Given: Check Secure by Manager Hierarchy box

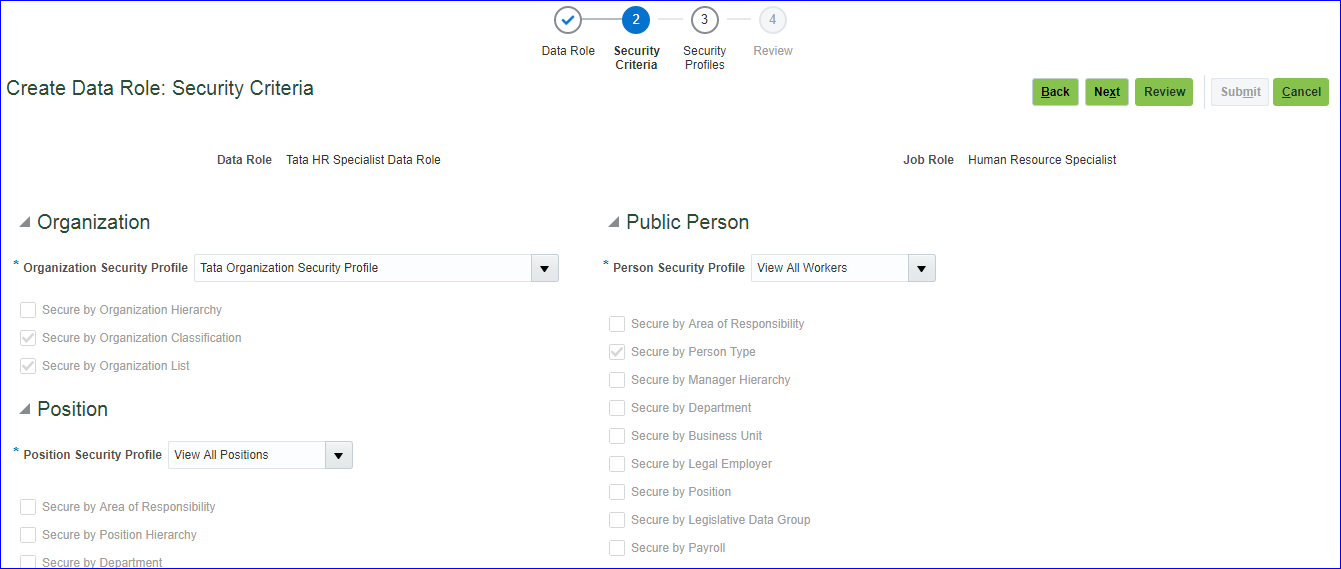Looking at the screenshot, I should 617,380.
